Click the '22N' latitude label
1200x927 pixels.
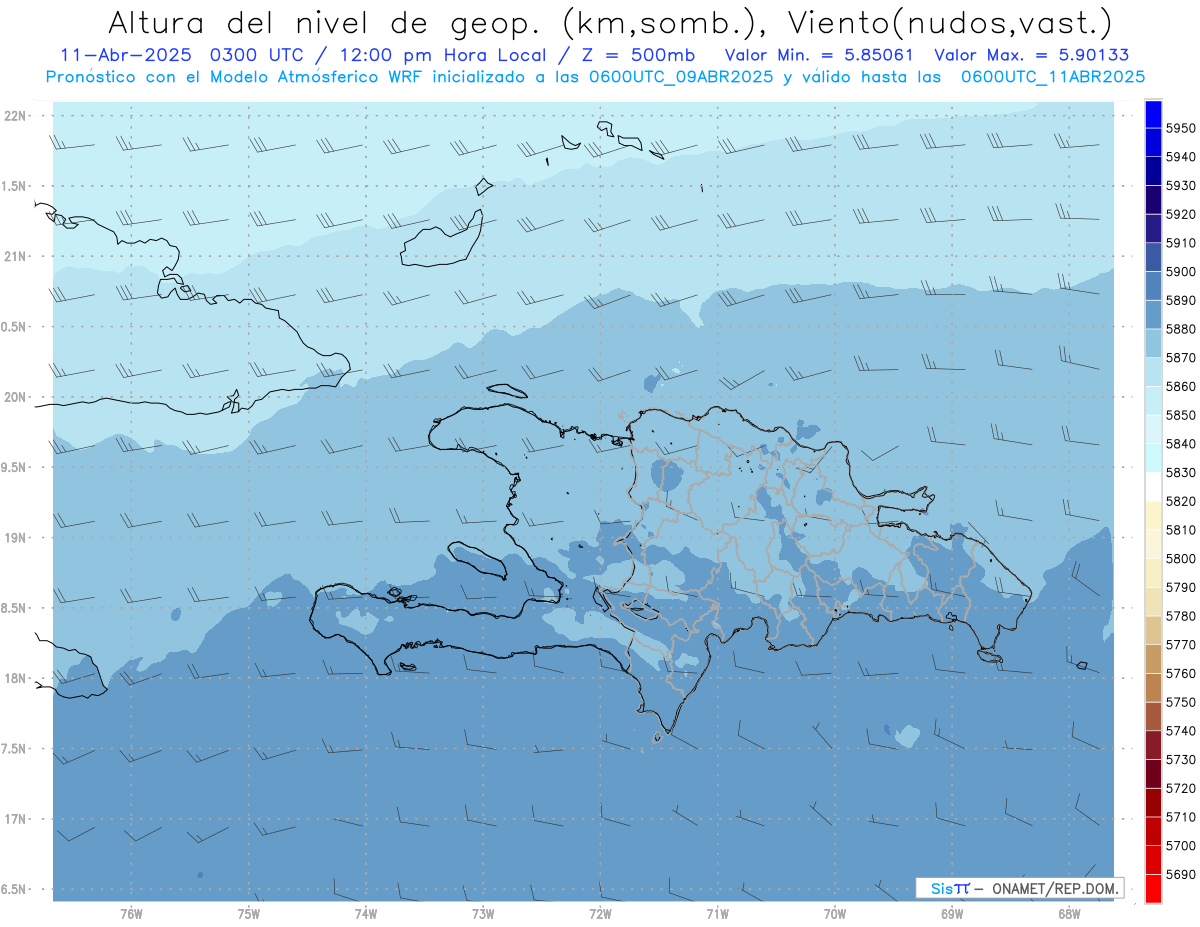14,115
